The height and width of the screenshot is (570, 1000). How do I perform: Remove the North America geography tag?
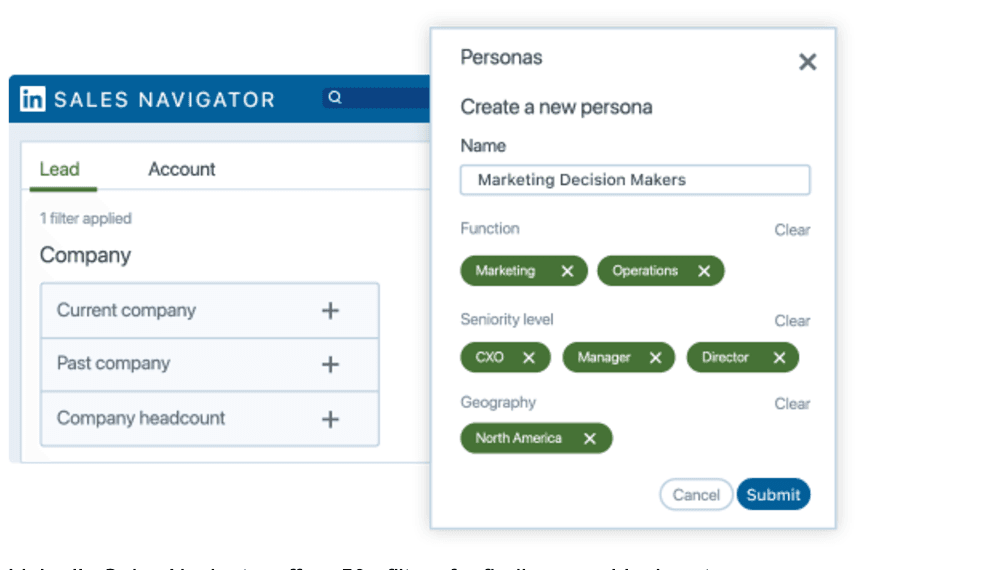pyautogui.click(x=590, y=439)
